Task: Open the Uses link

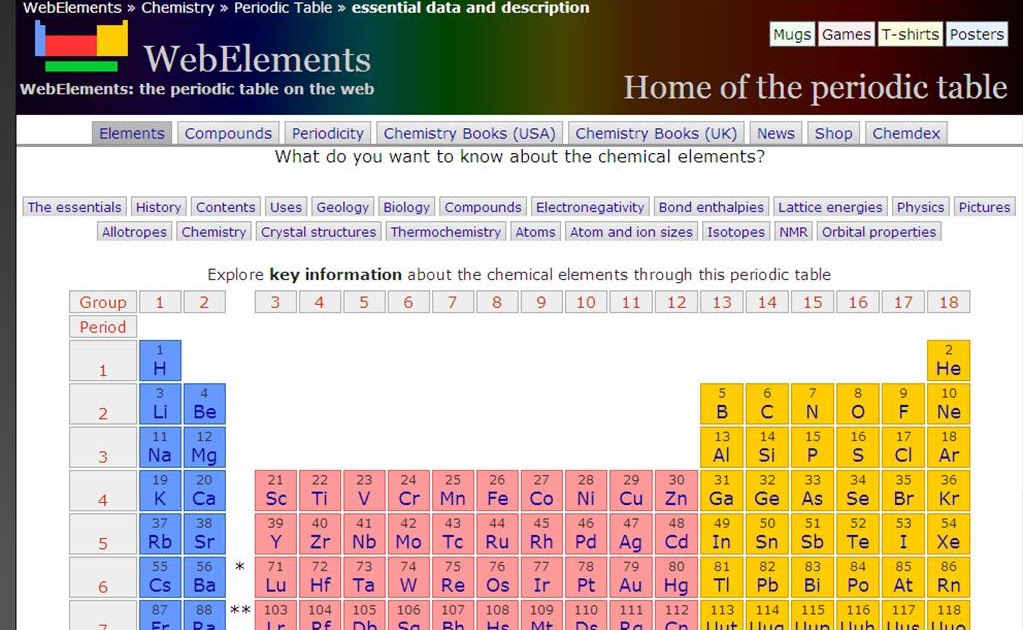Action: tap(286, 207)
